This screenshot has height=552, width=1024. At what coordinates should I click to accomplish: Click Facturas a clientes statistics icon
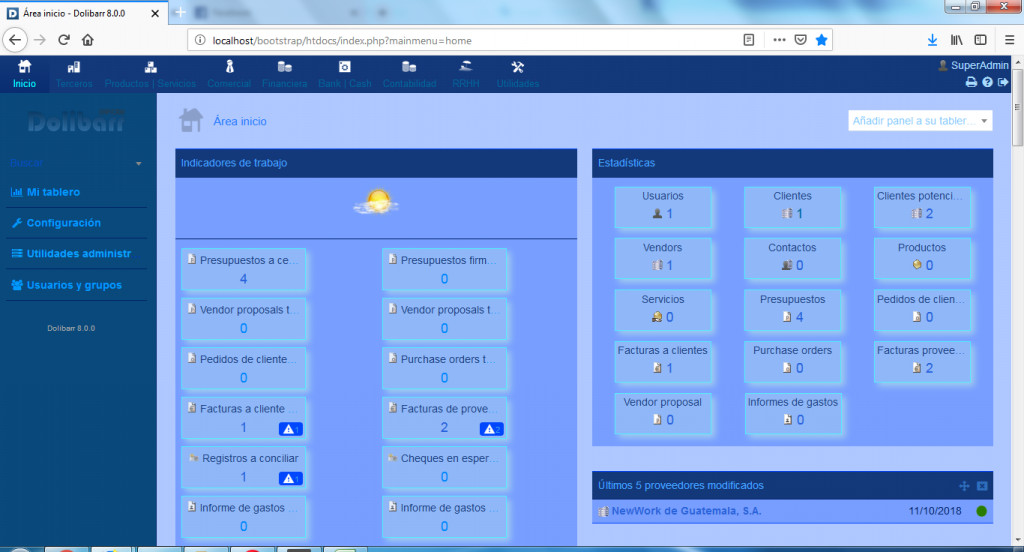pos(657,368)
